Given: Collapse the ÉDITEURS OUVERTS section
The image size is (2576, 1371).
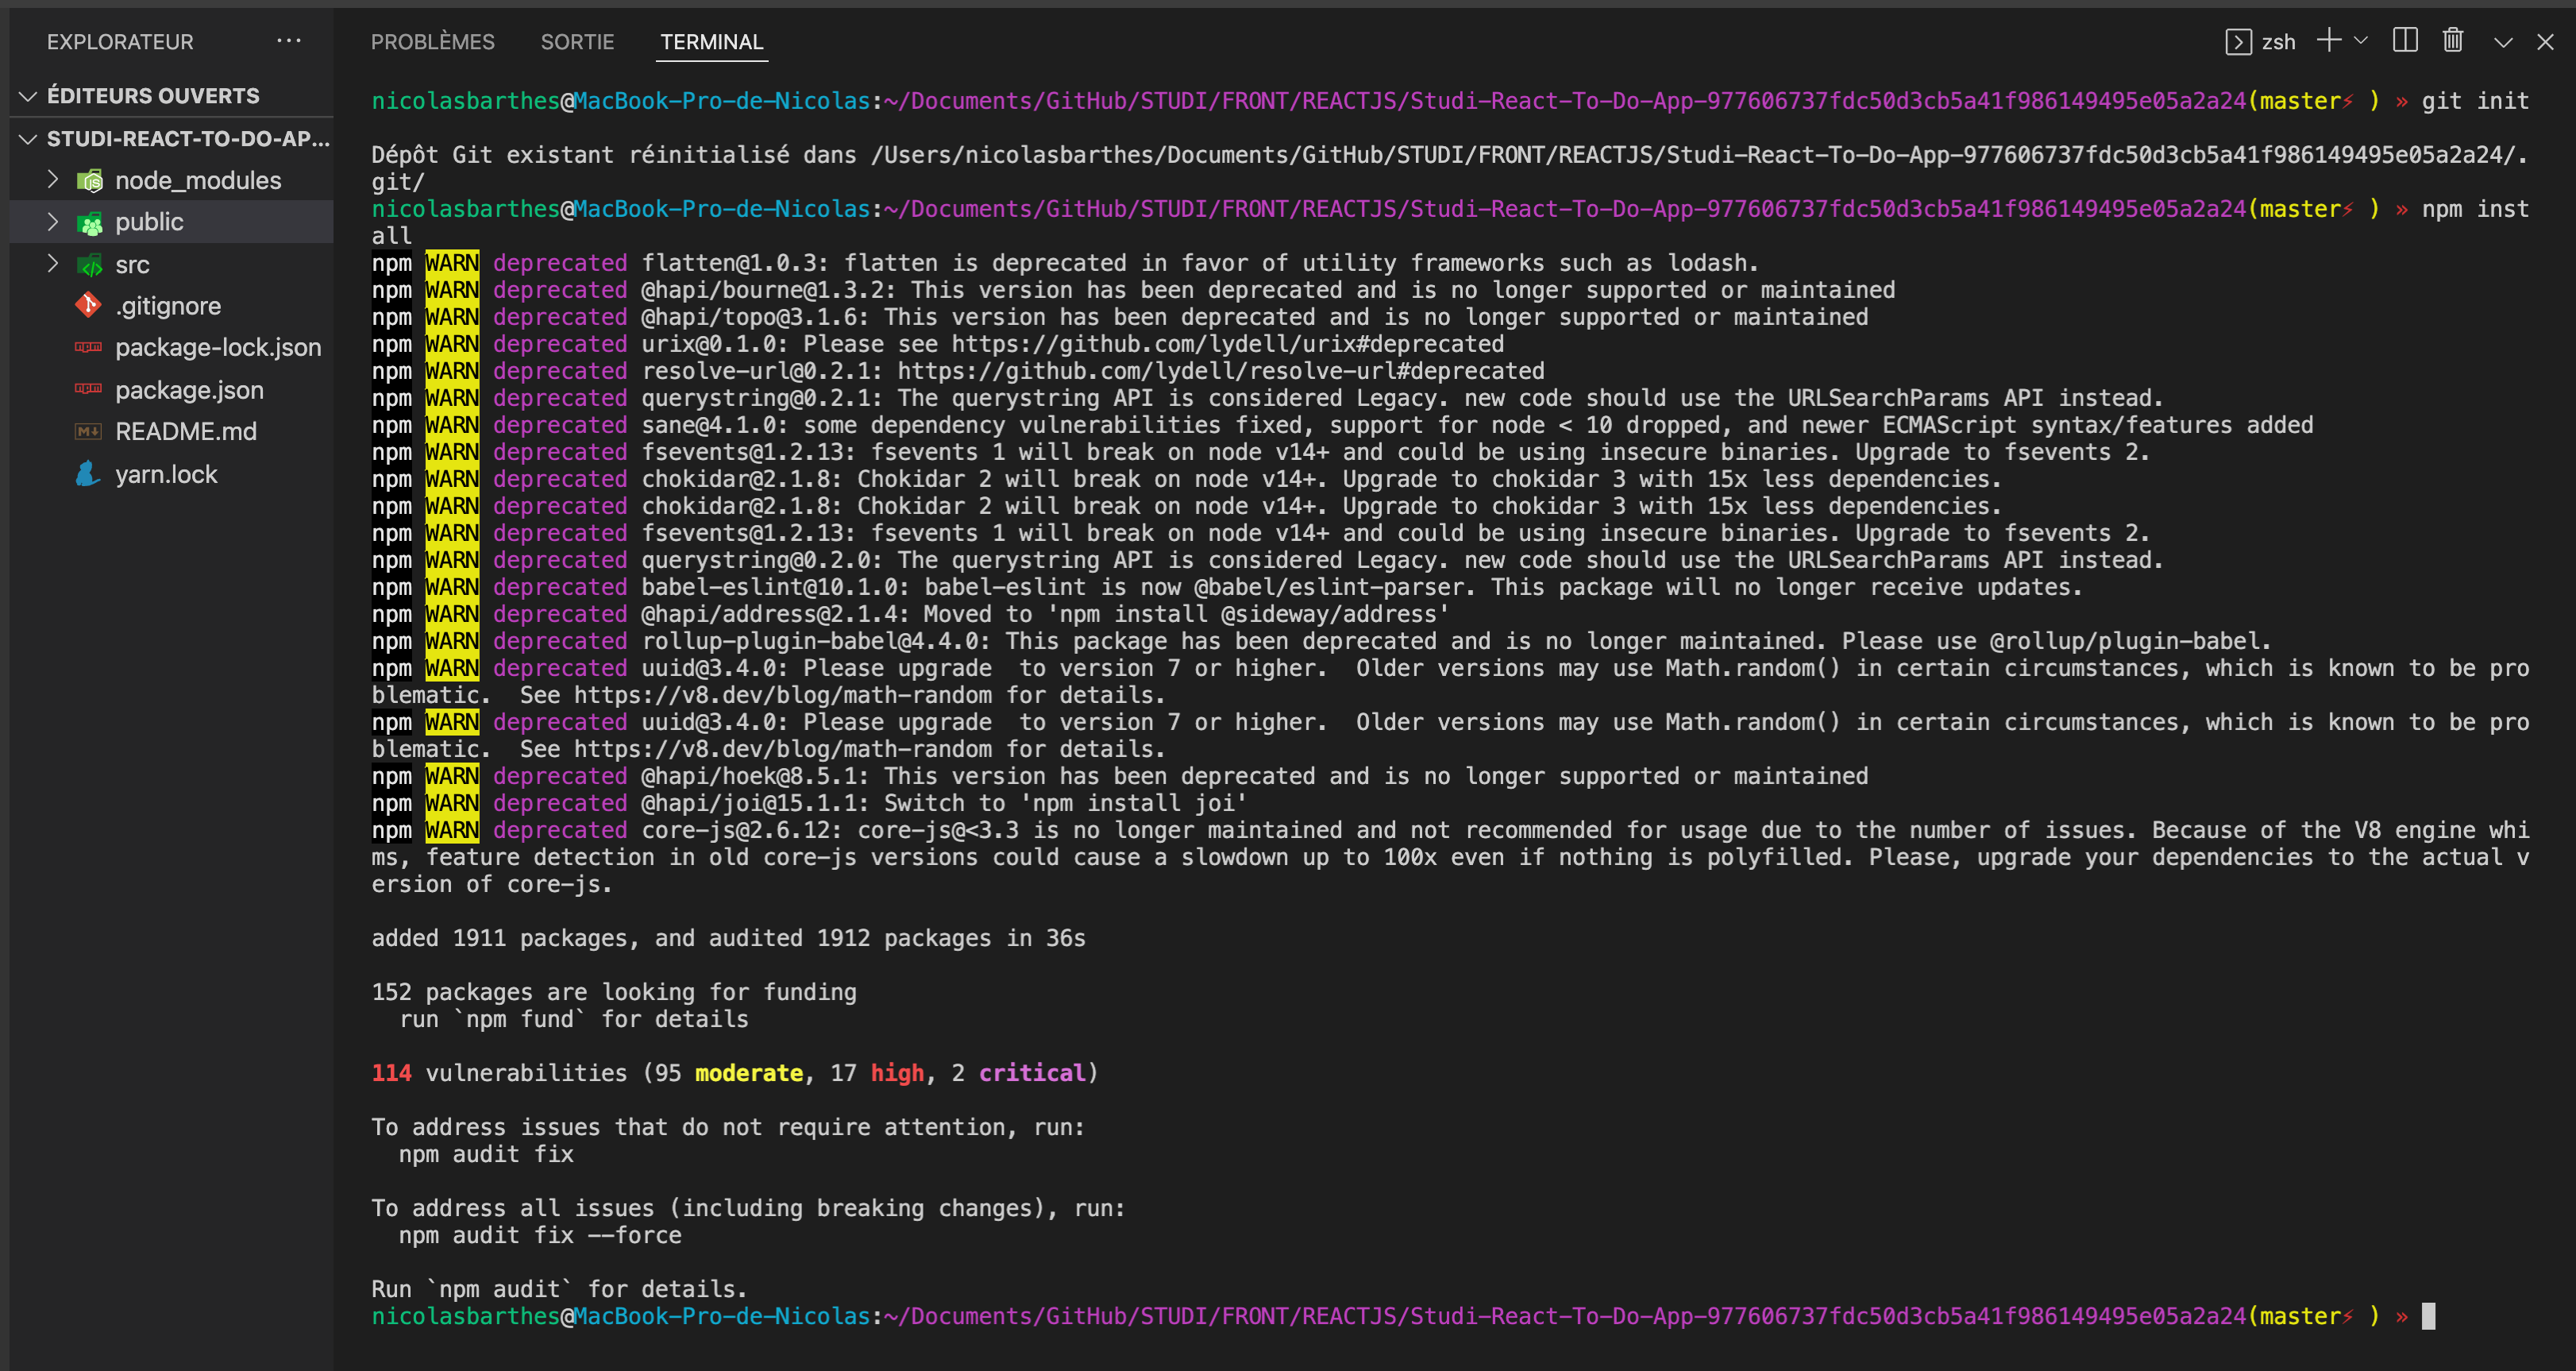Looking at the screenshot, I should point(28,95).
